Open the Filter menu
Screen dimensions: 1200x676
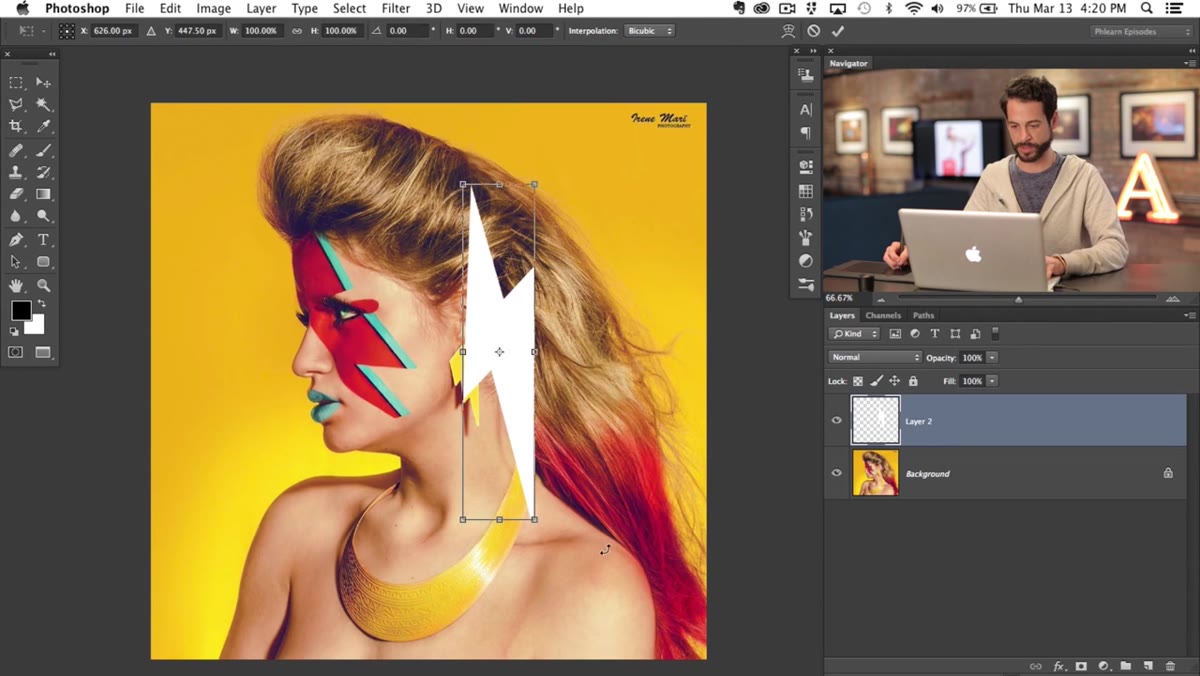point(396,8)
